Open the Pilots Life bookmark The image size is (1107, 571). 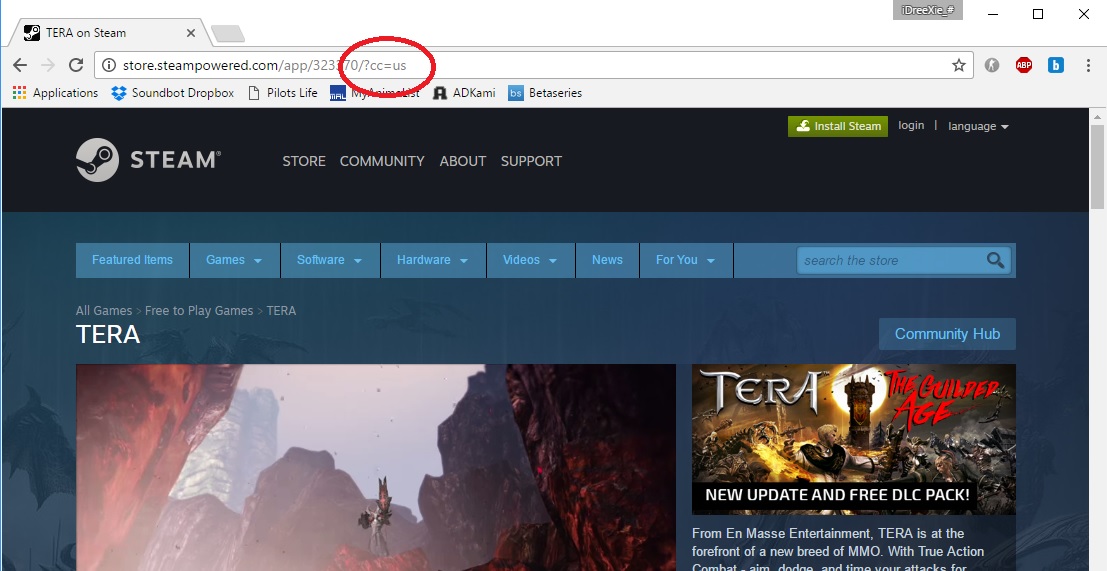[x=282, y=92]
